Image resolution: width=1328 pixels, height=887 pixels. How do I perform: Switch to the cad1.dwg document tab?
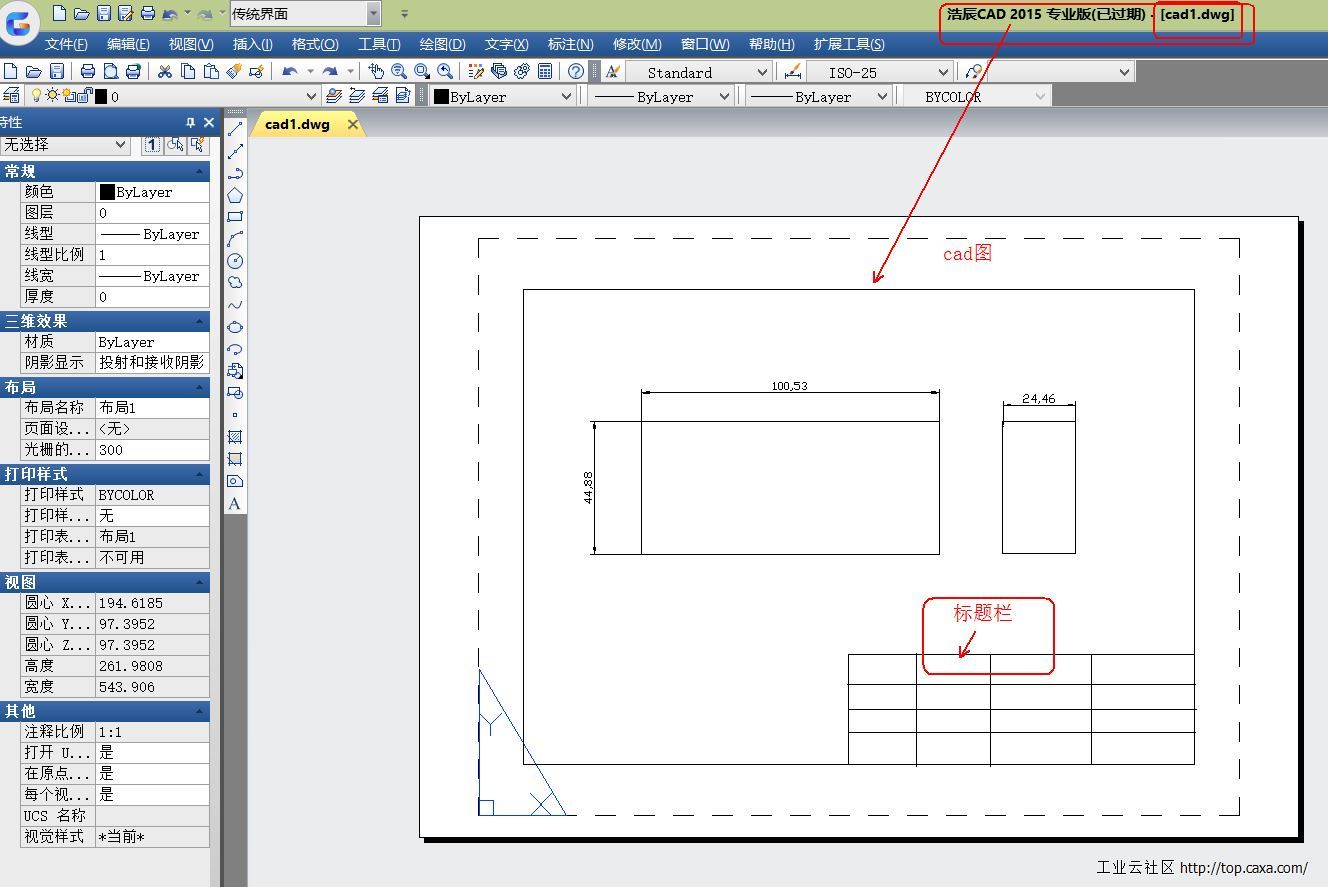coord(297,124)
